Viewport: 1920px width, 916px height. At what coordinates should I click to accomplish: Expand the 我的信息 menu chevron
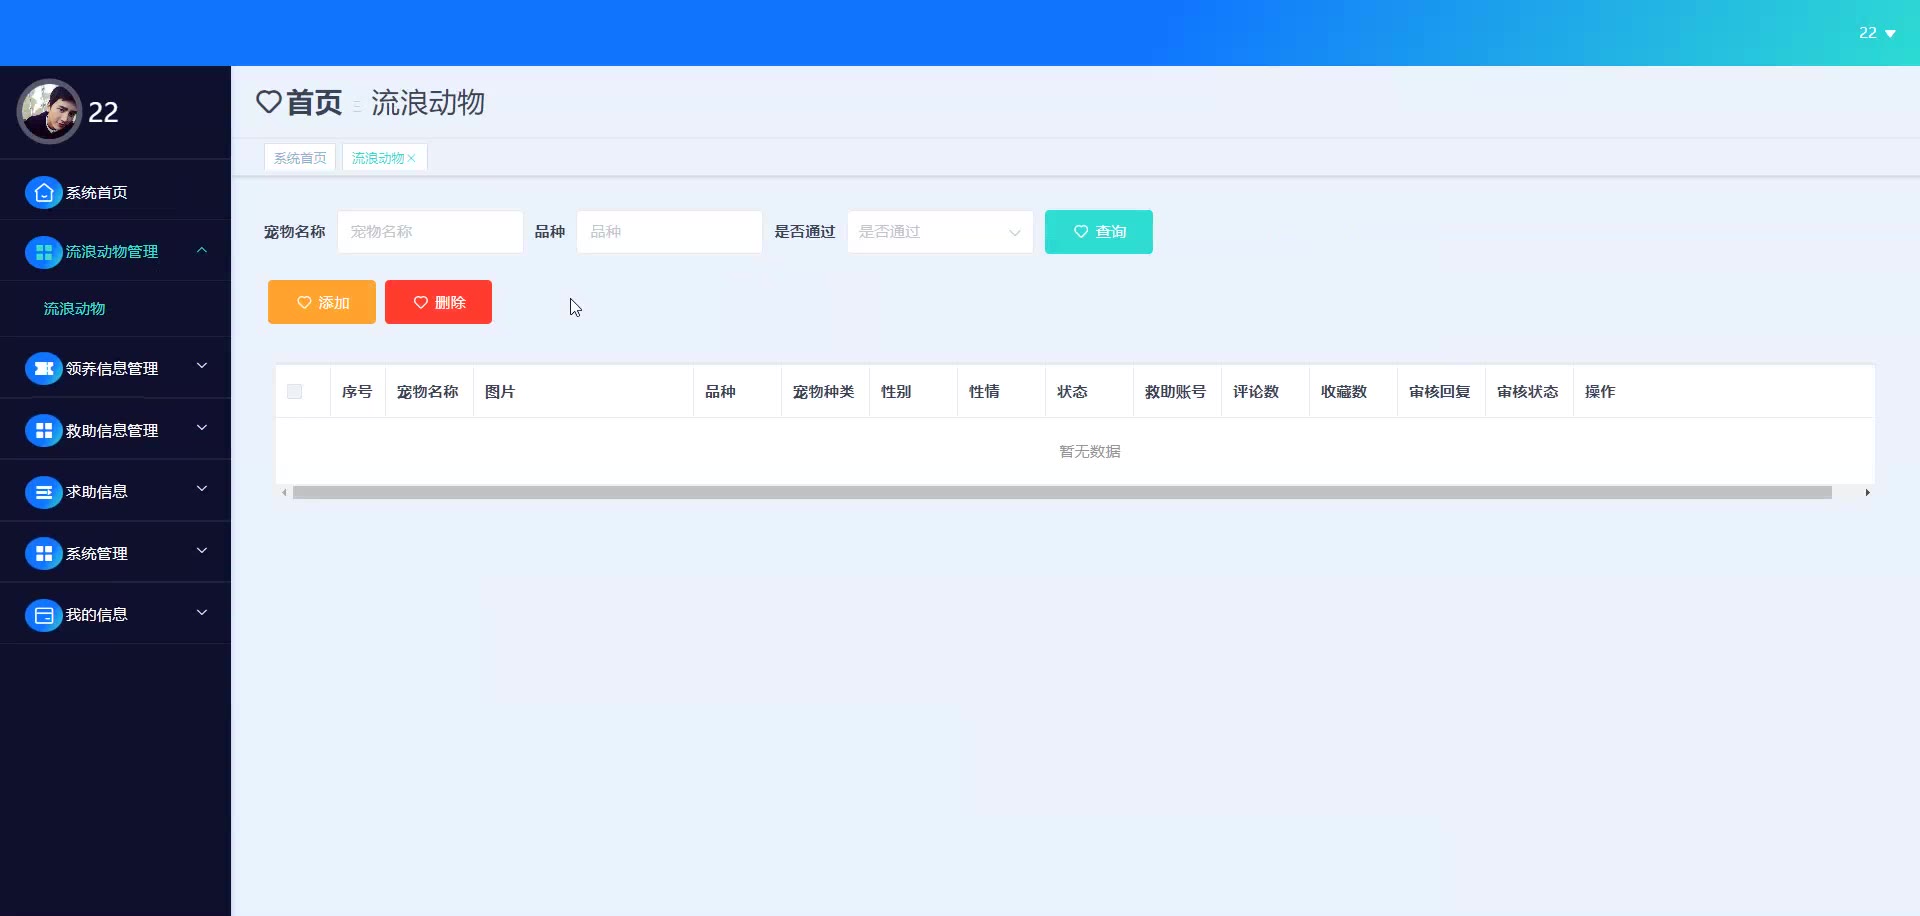[x=202, y=612]
